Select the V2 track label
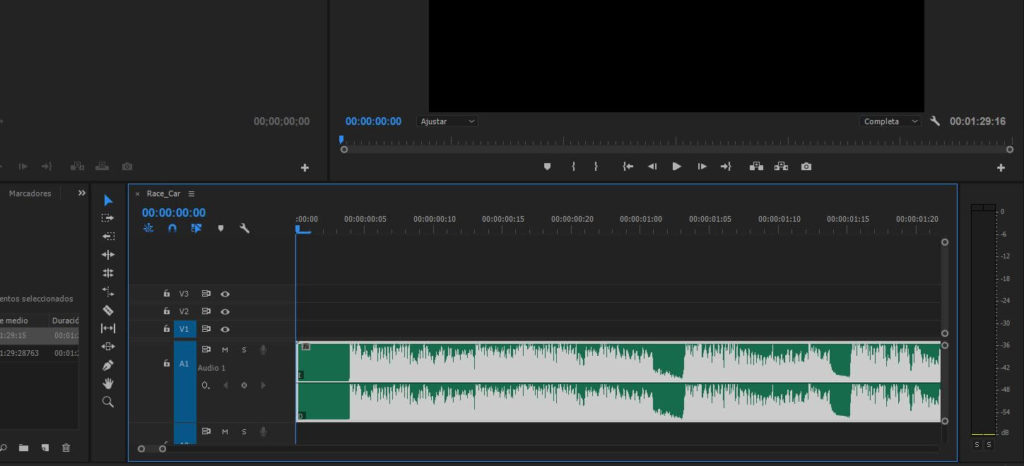 coord(184,311)
